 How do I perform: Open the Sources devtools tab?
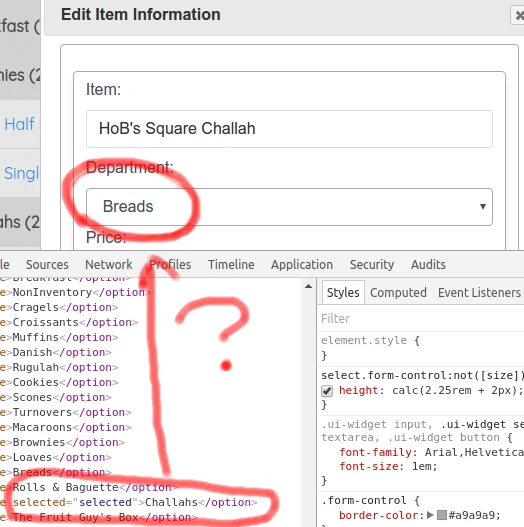click(x=47, y=265)
